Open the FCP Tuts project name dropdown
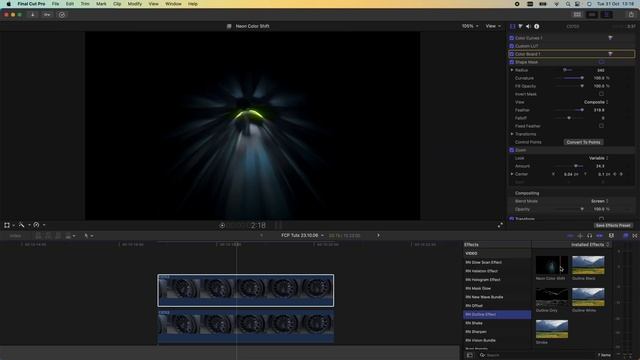This screenshot has width=640, height=360. pos(302,236)
